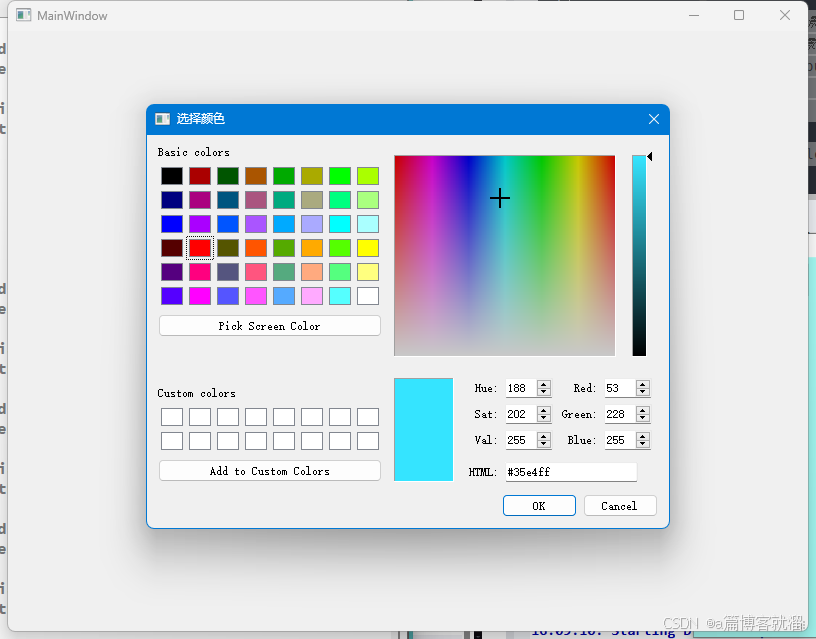This screenshot has width=816, height=639.
Task: Click the black arrow marker on brightness slider
Action: [649, 157]
